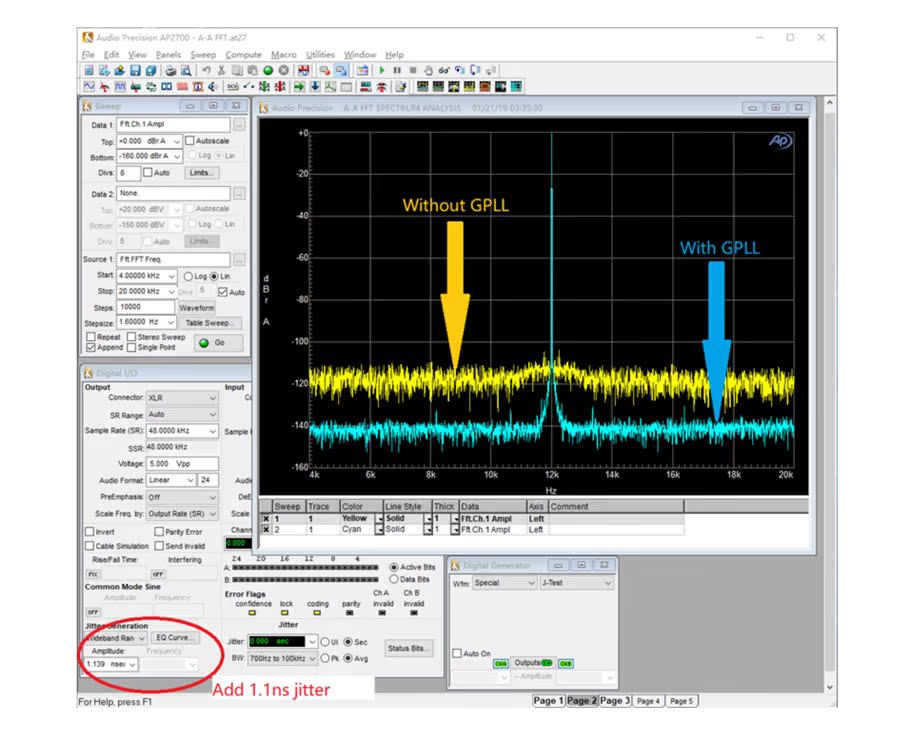Image resolution: width=900 pixels, height=749 pixels.
Task: Open the square-wave Digital Generator panel icon
Action: [120, 87]
